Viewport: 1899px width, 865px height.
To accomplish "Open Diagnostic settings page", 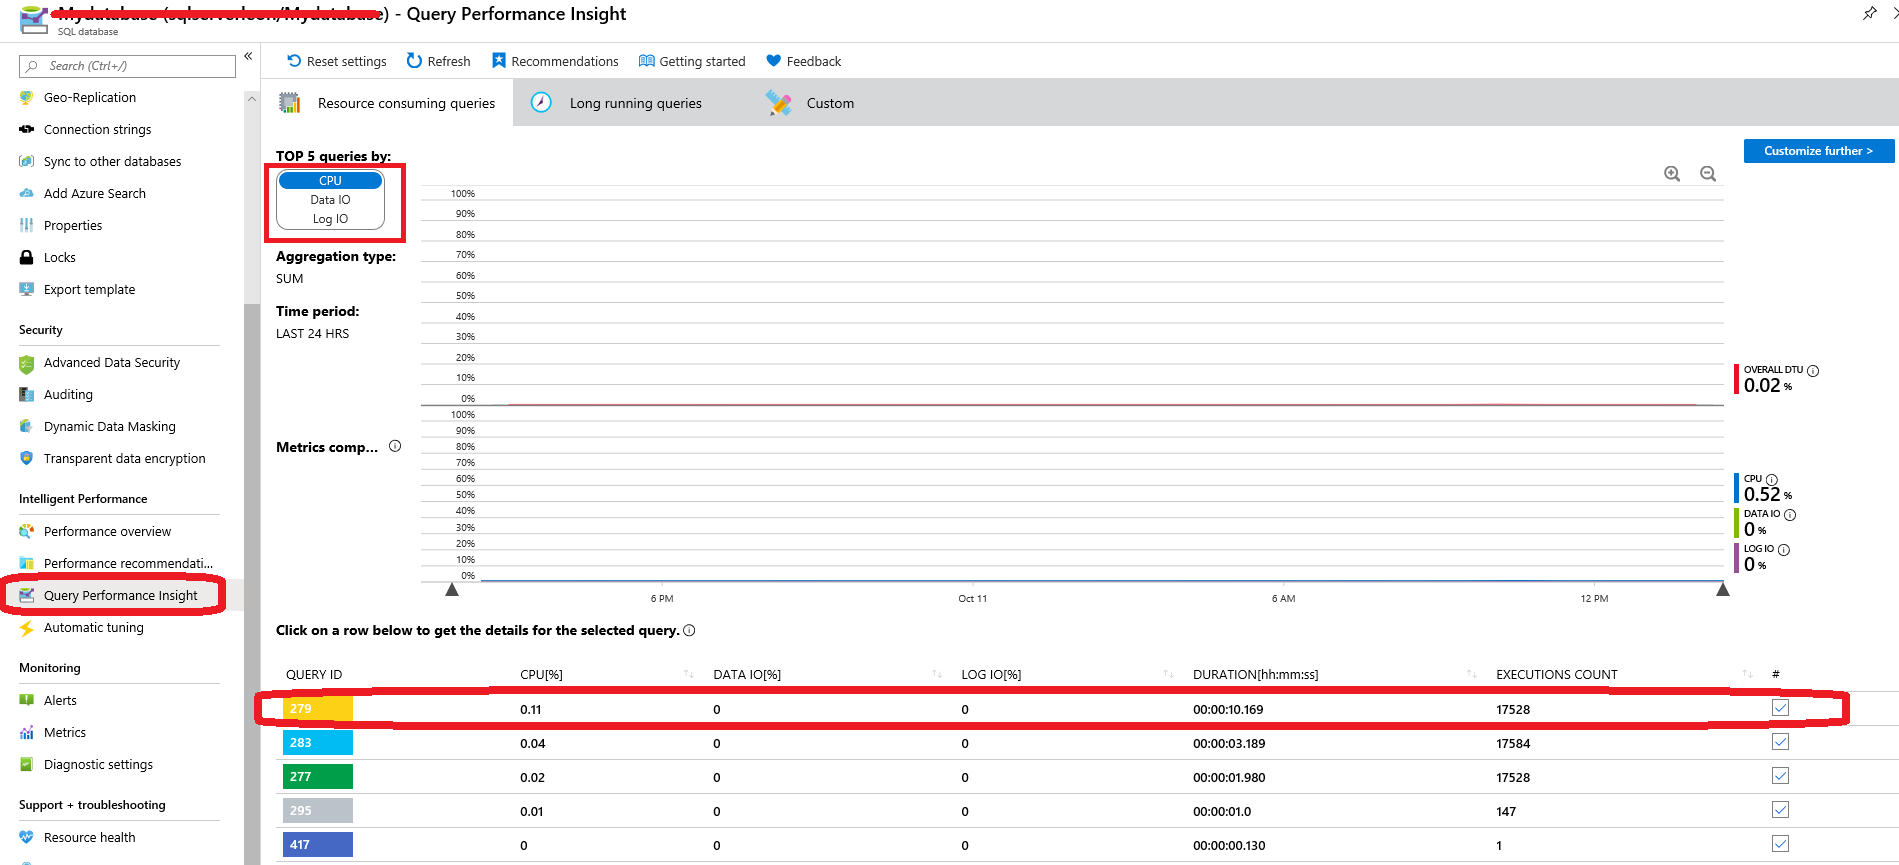I will pyautogui.click(x=98, y=765).
